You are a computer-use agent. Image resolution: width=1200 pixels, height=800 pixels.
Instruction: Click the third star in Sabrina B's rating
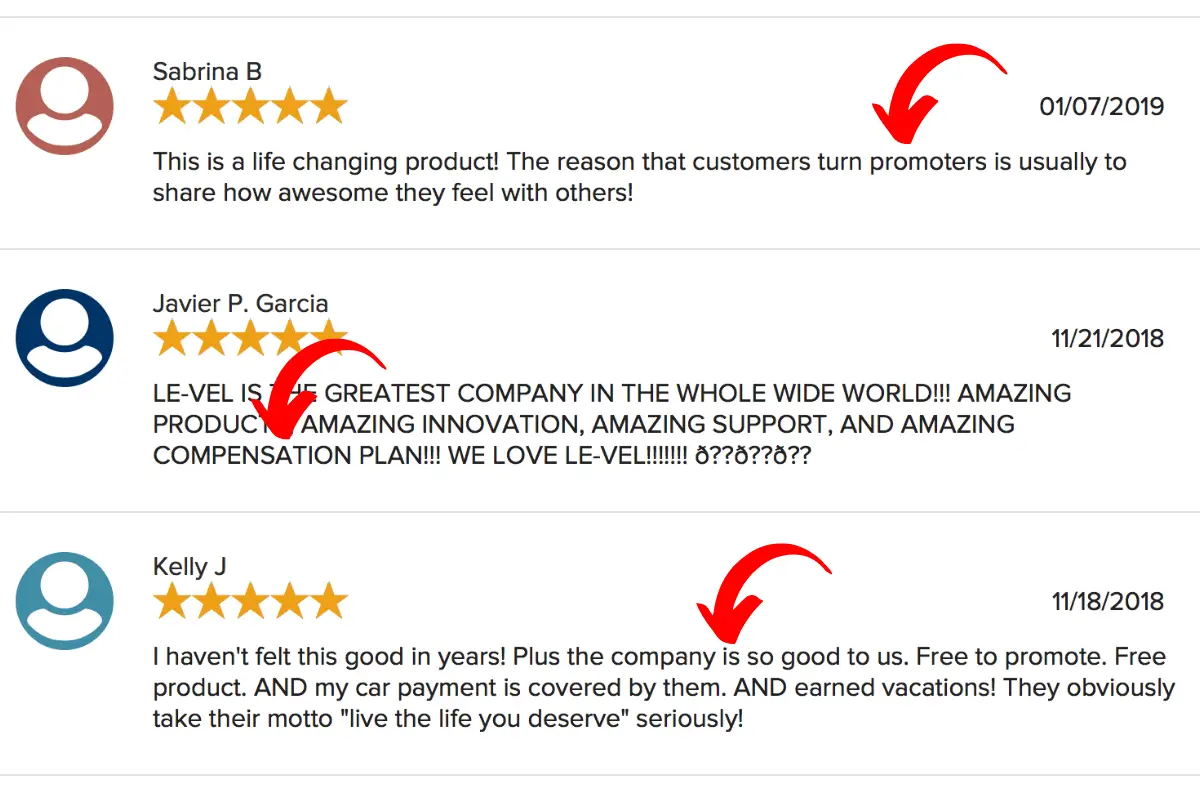[x=250, y=106]
